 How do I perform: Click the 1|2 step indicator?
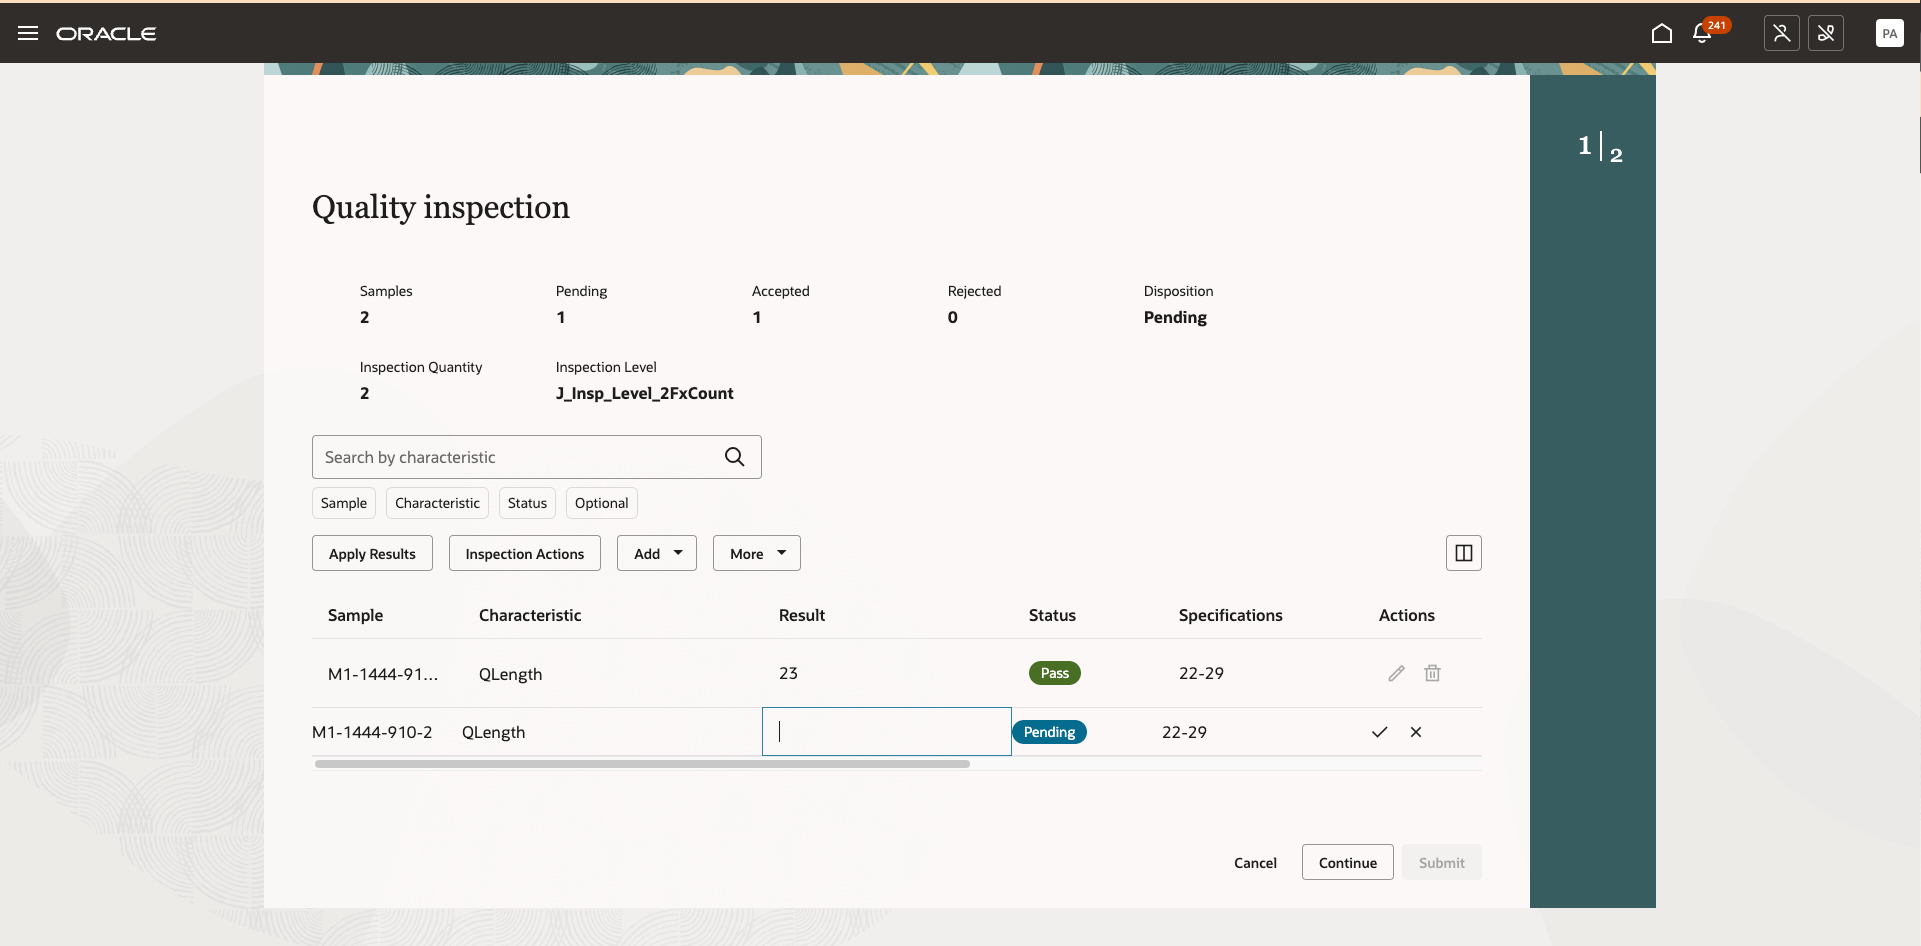tap(1600, 148)
